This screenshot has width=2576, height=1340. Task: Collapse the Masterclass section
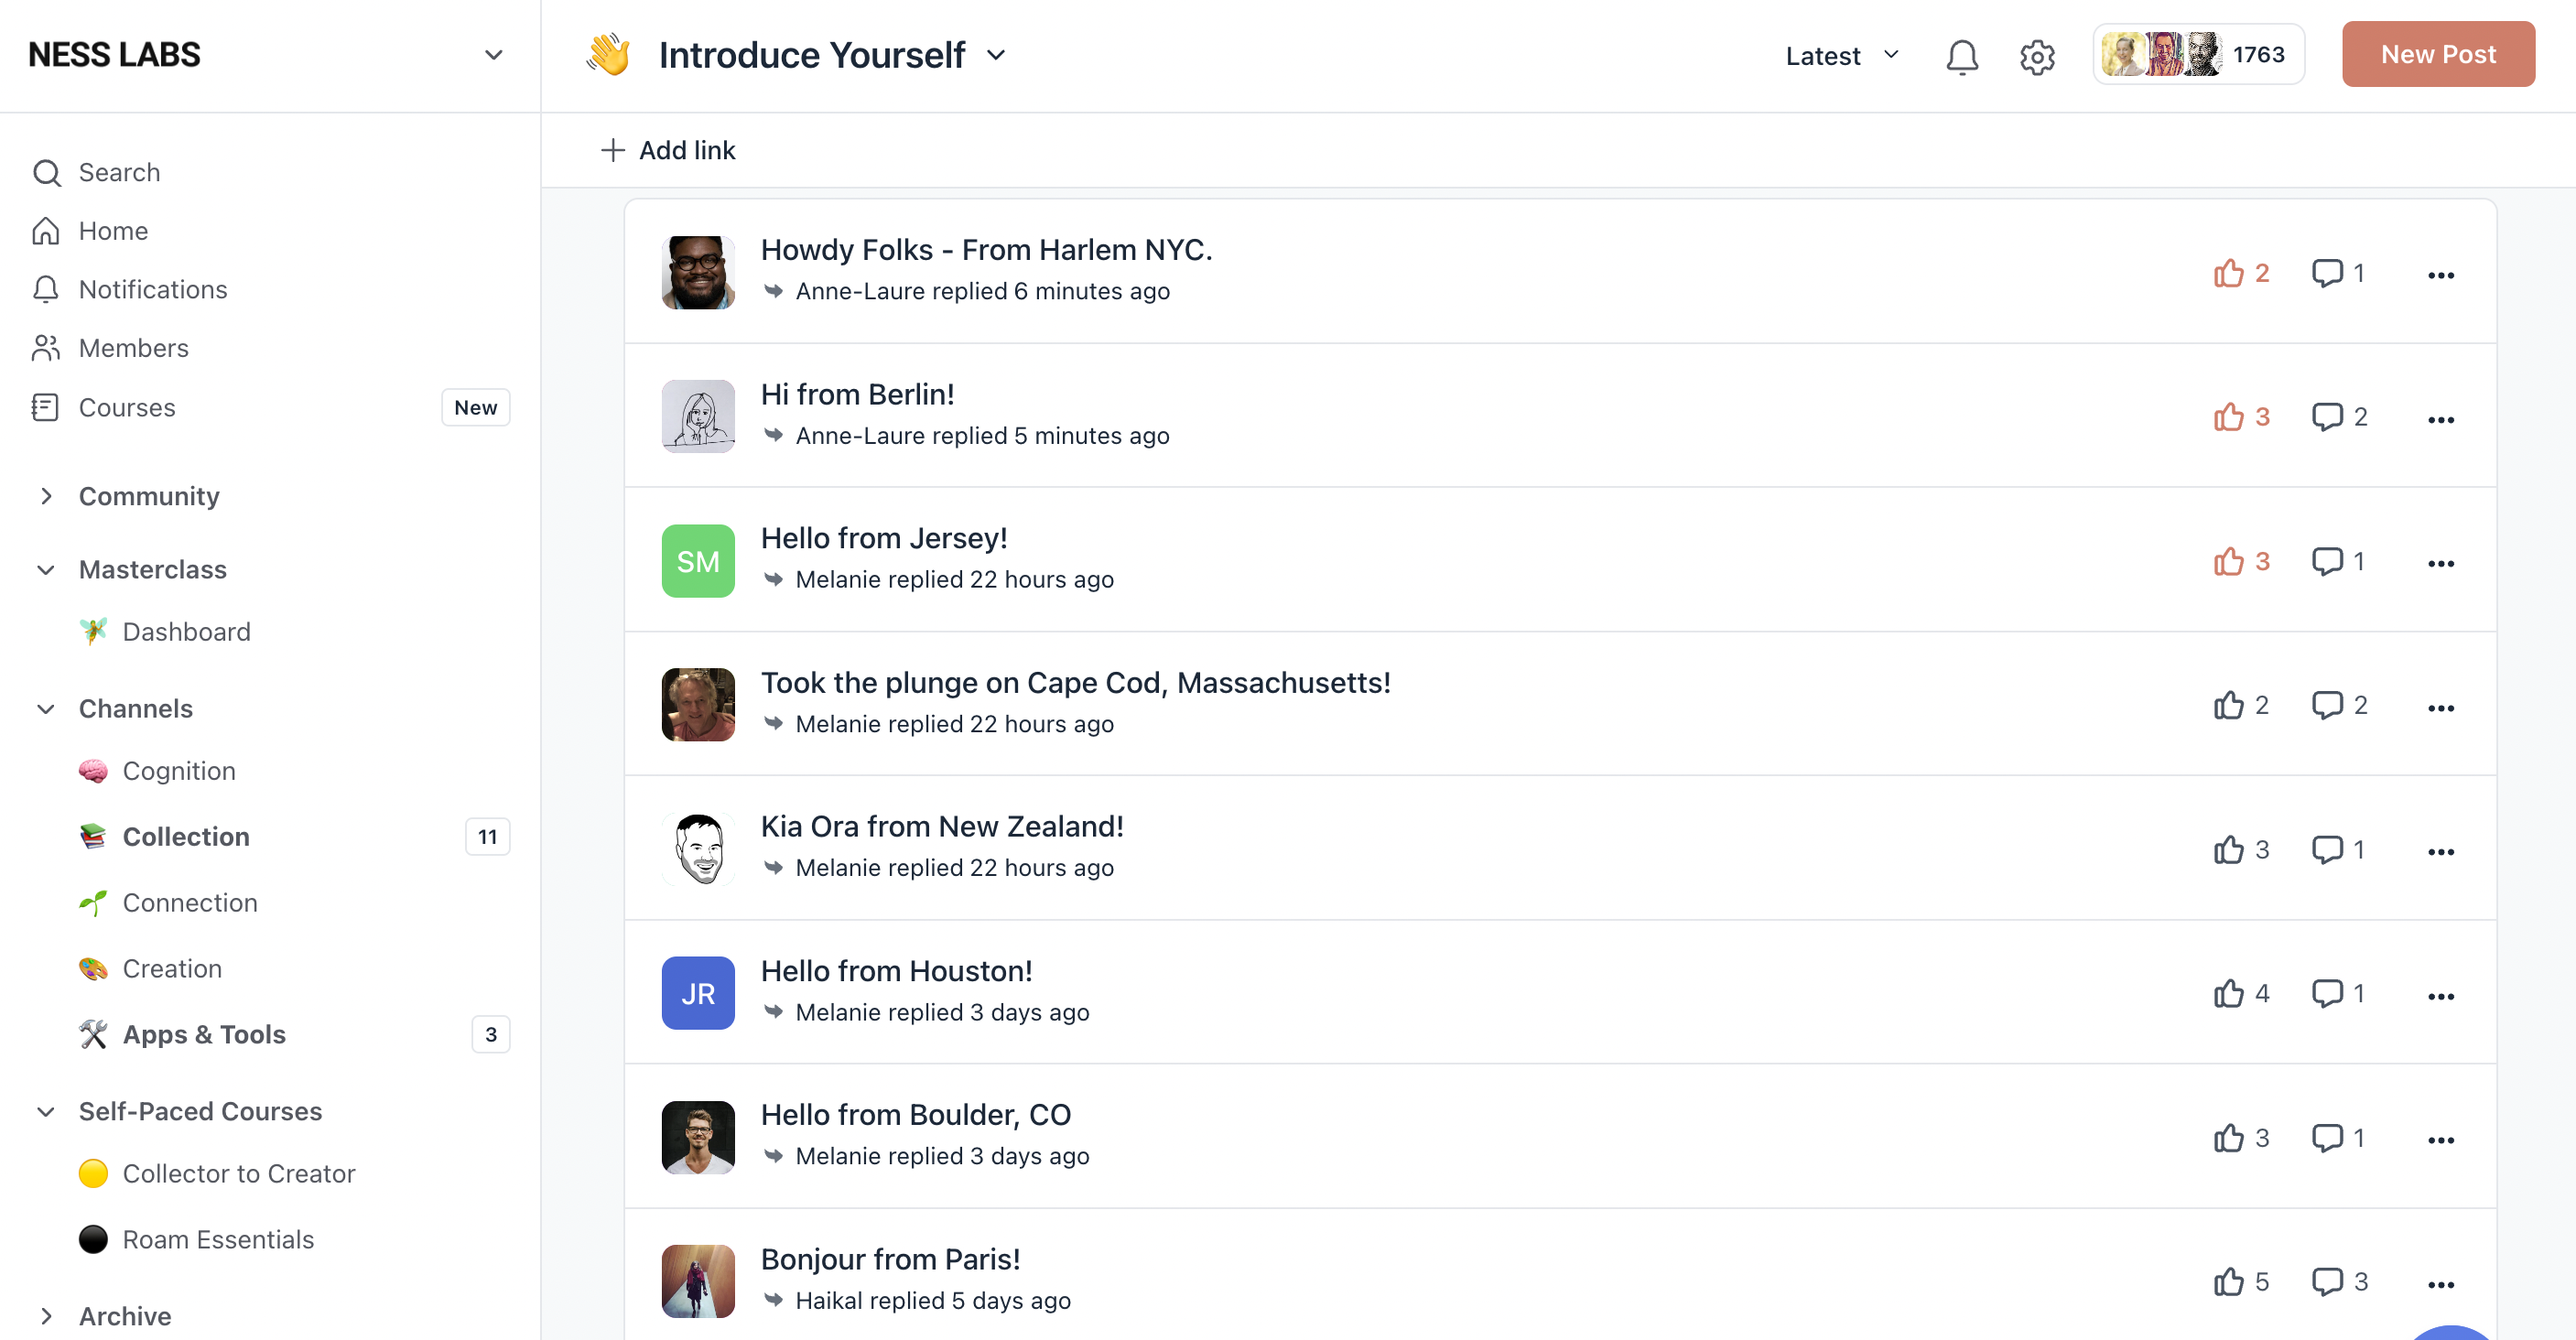[46, 569]
